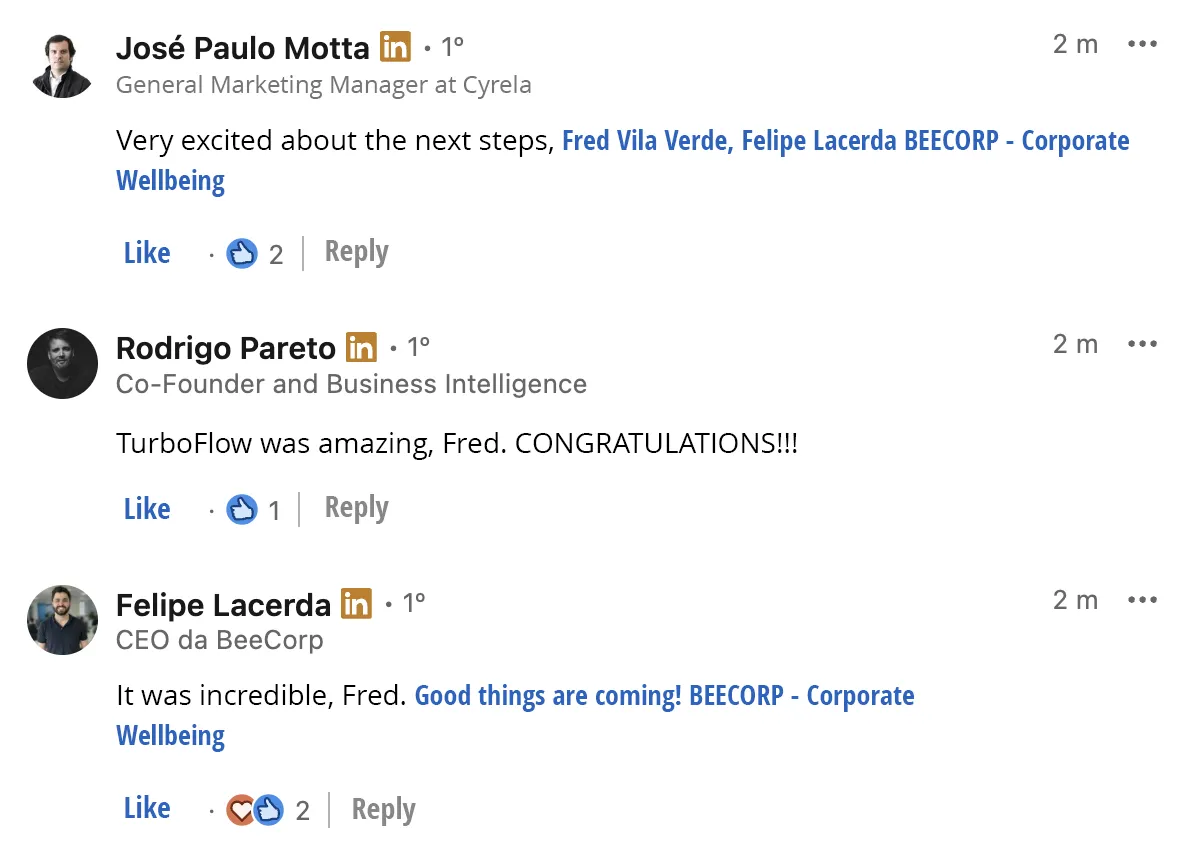Viewport: 1200px width, 862px height.
Task: Open José Paulo Motta's profile photo
Action: pyautogui.click(x=62, y=64)
